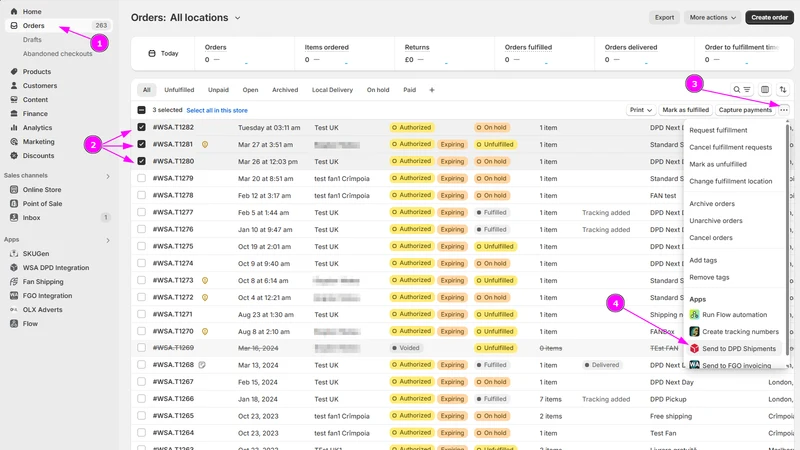
Task: Click the Finance icon in sidebar
Action: point(14,113)
